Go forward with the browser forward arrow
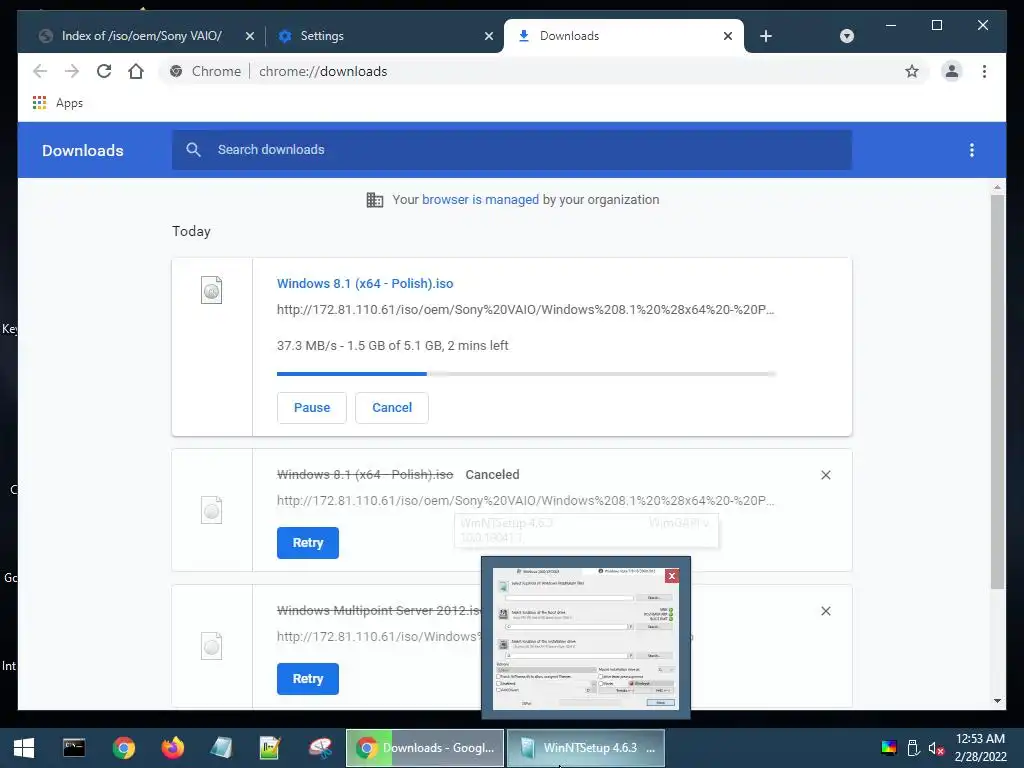 coord(72,71)
